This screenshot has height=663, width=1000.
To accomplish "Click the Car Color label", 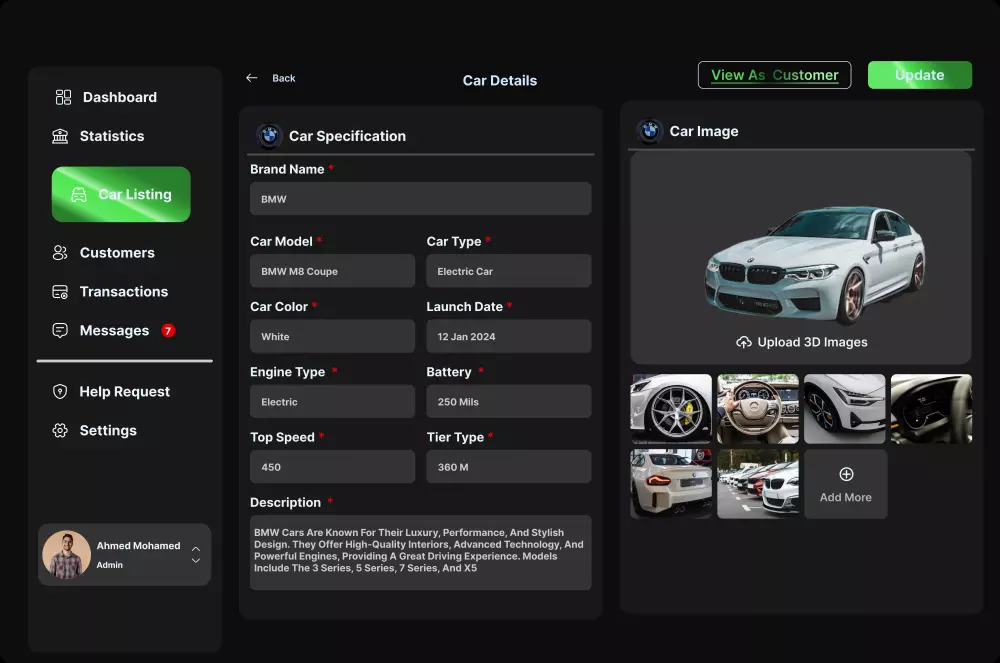I will 279,307.
